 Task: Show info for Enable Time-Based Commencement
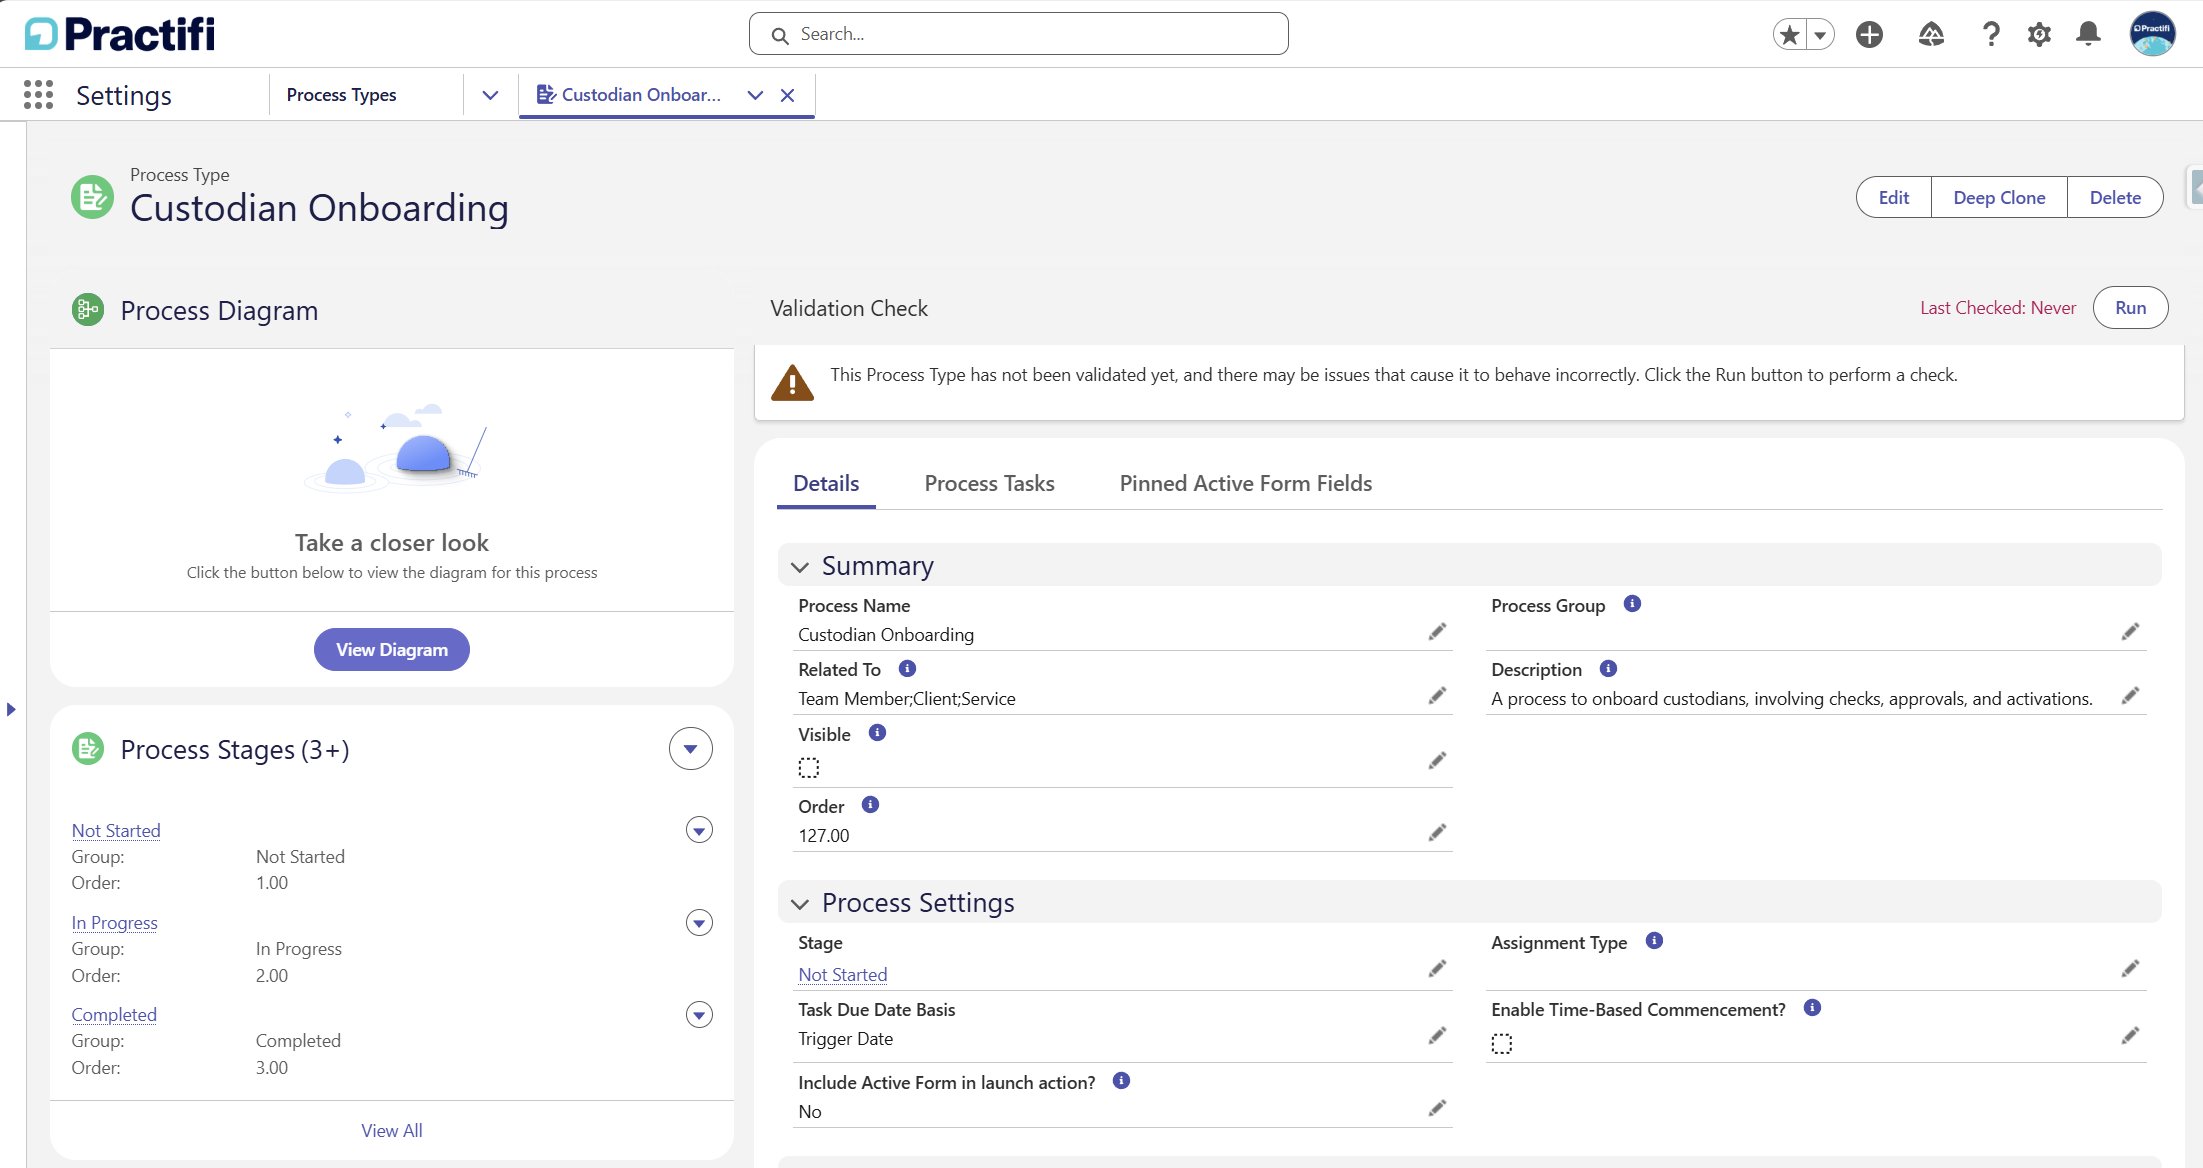coord(1812,1008)
